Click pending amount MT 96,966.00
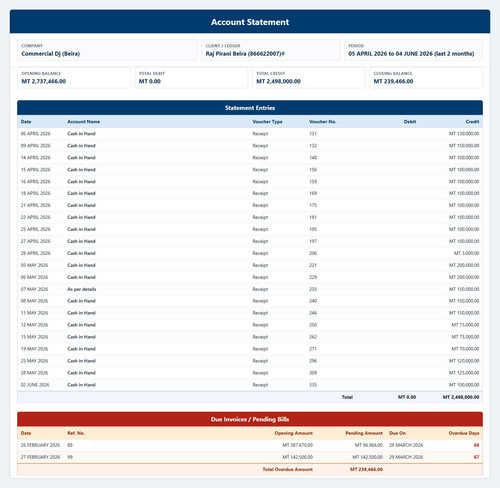The width and height of the screenshot is (500, 488). click(x=369, y=445)
